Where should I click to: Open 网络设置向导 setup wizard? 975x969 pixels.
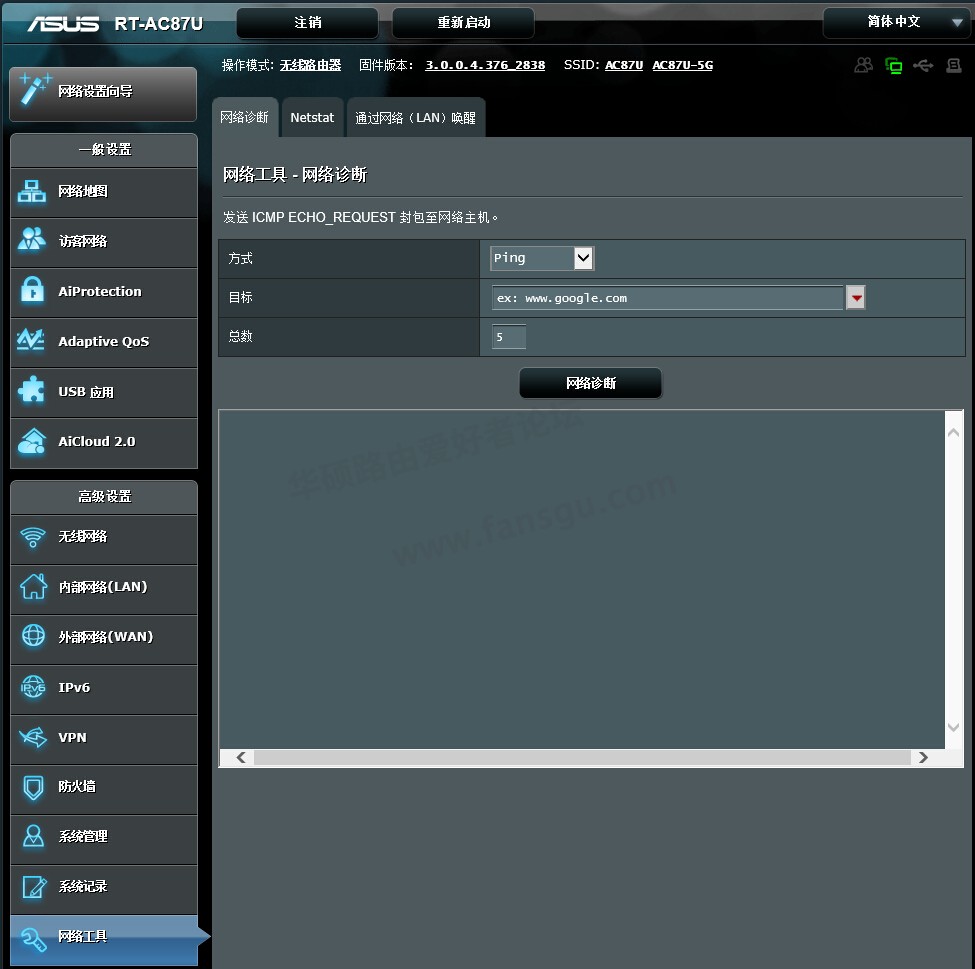(103, 94)
